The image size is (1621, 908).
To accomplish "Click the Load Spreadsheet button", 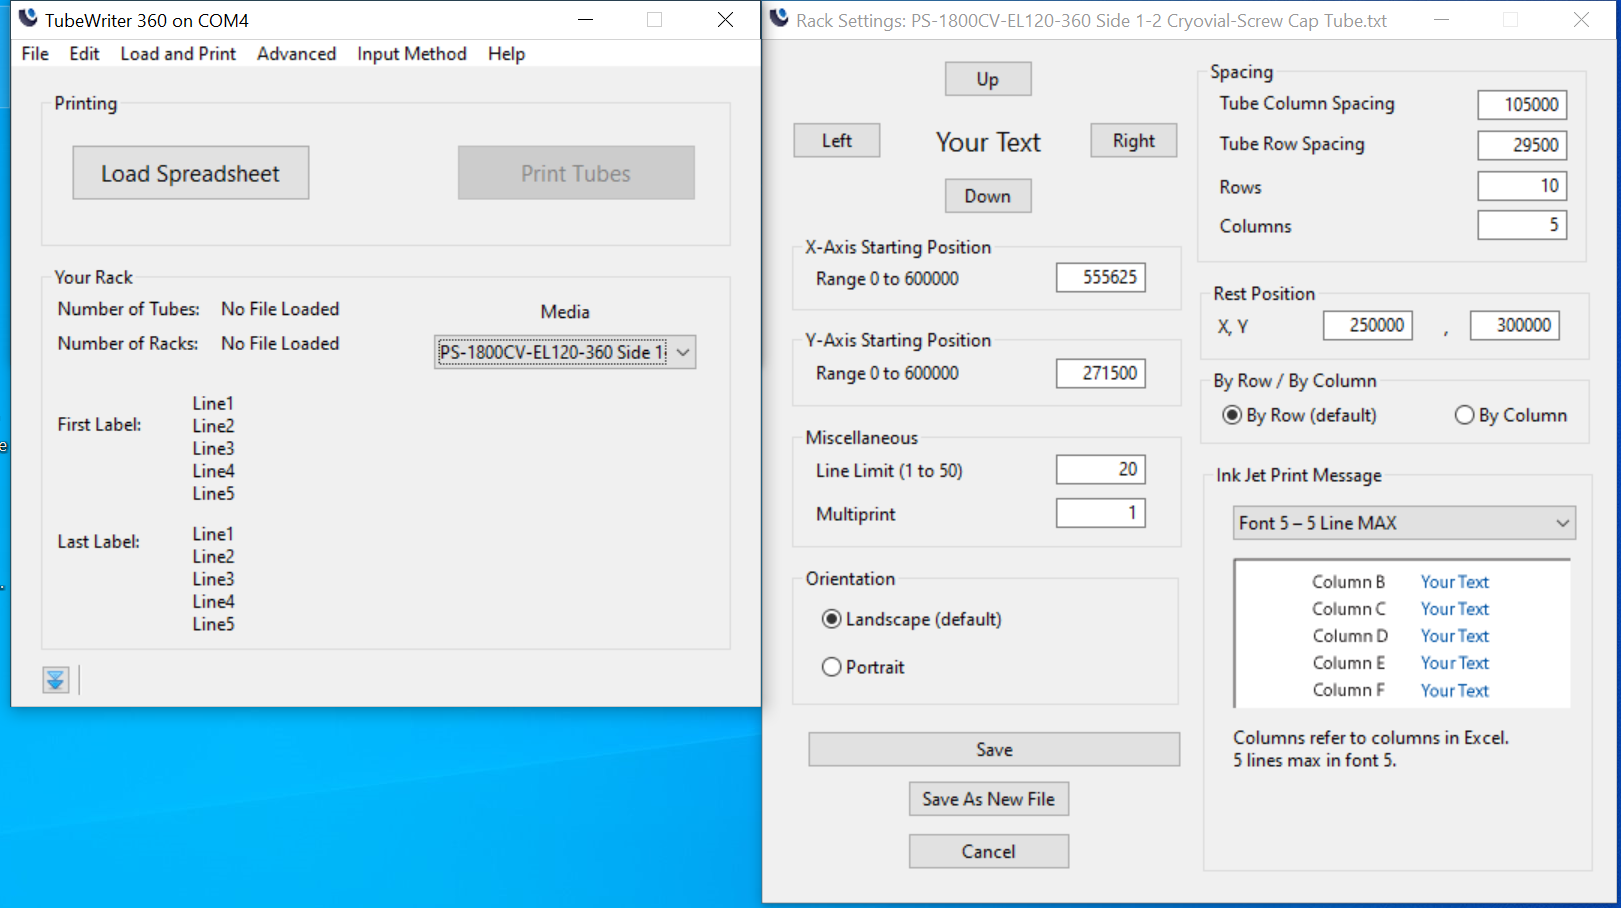I will [190, 173].
